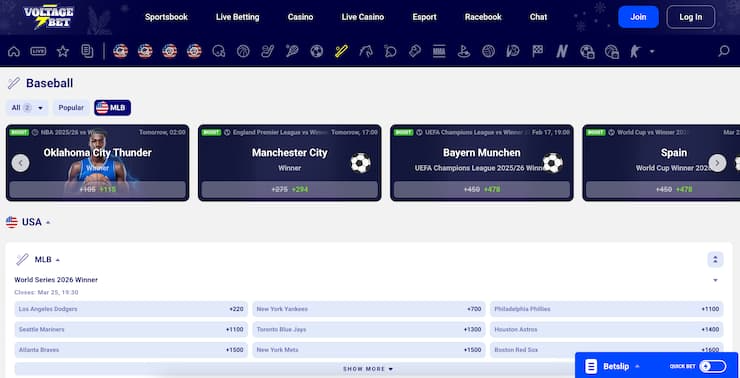Open the Sportsbook tab
740x378 pixels.
(166, 17)
